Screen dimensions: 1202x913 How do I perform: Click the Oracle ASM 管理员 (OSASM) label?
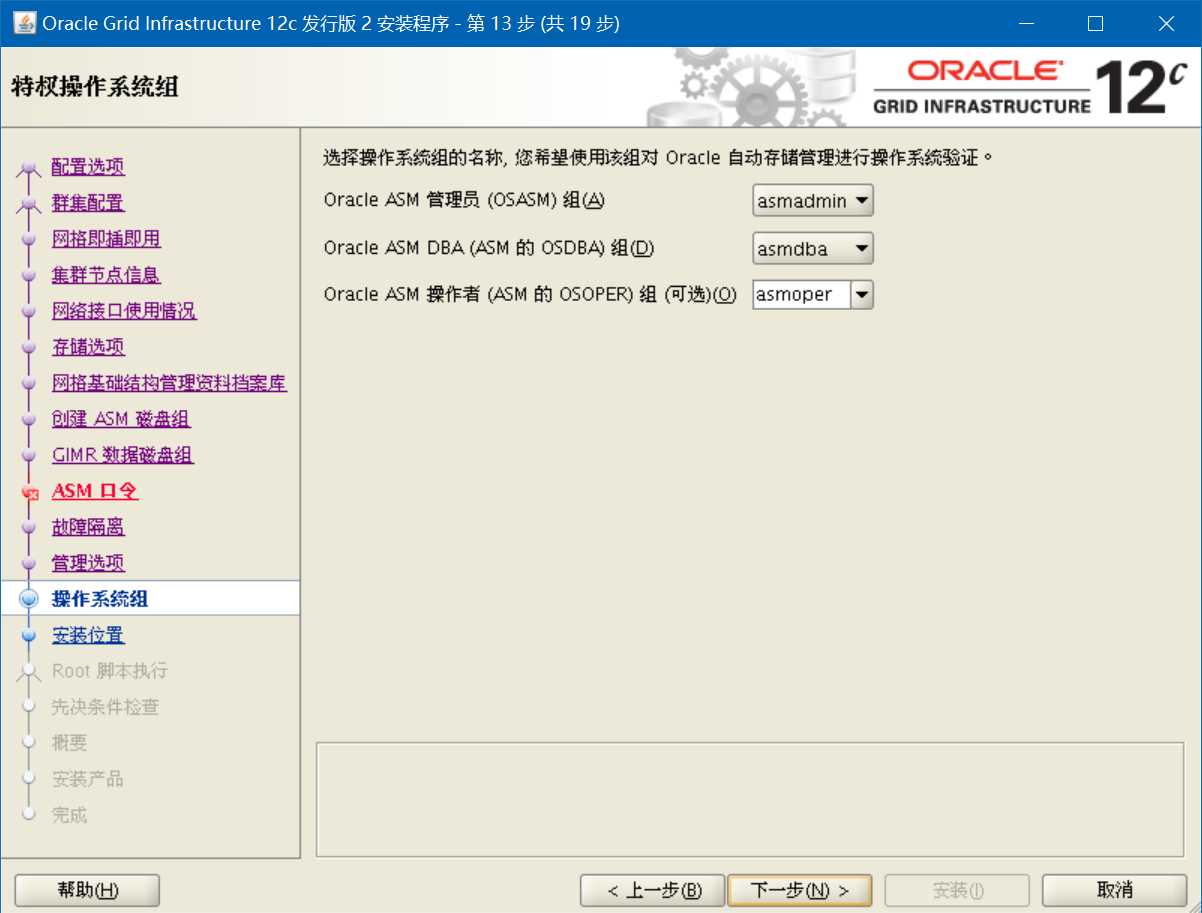pyautogui.click(x=465, y=200)
